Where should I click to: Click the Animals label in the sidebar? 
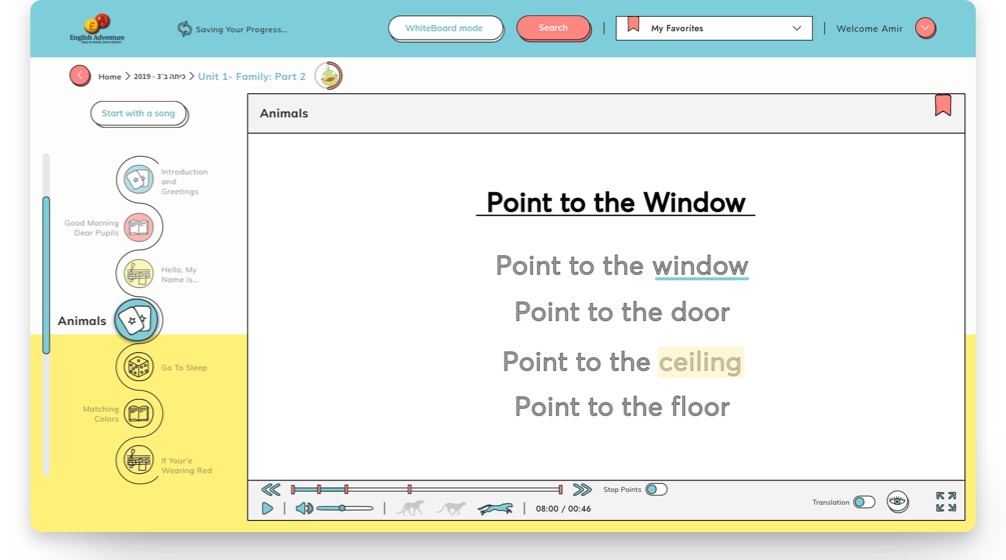point(82,321)
